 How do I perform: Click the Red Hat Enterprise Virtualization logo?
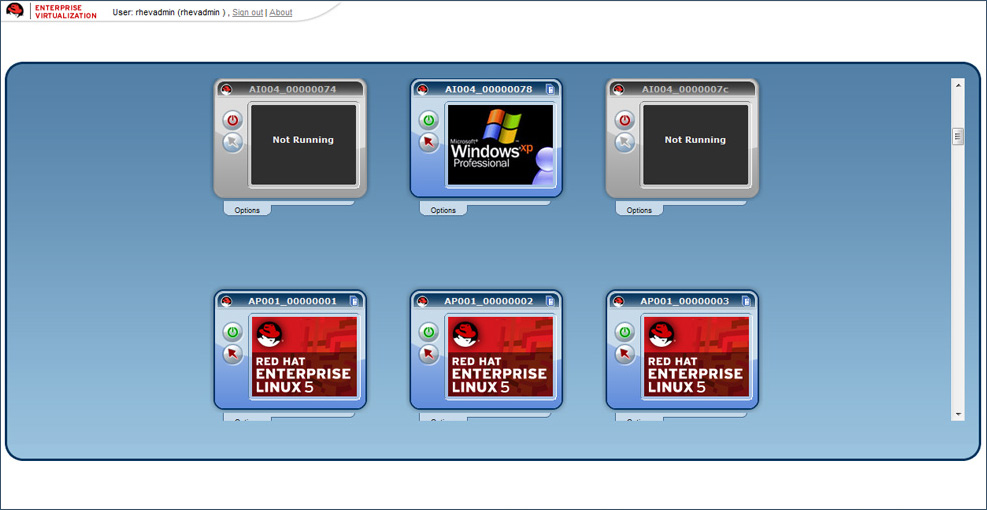[52, 11]
